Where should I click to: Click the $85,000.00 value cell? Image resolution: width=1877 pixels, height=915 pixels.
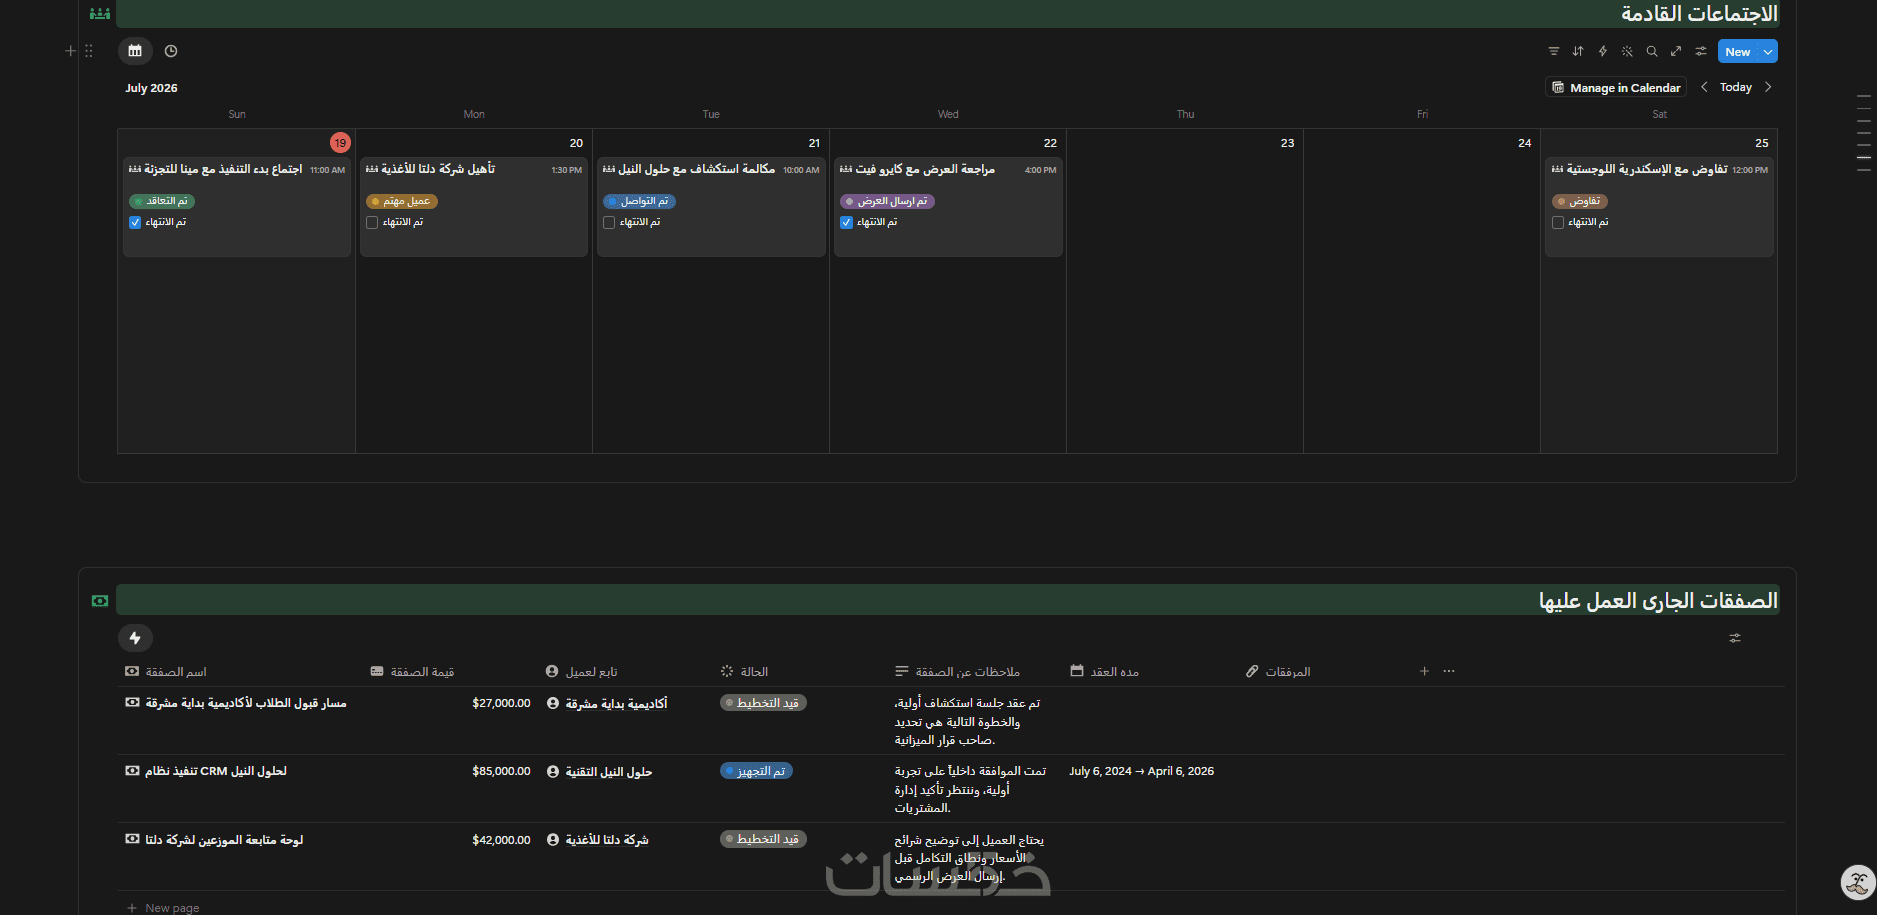[501, 772]
